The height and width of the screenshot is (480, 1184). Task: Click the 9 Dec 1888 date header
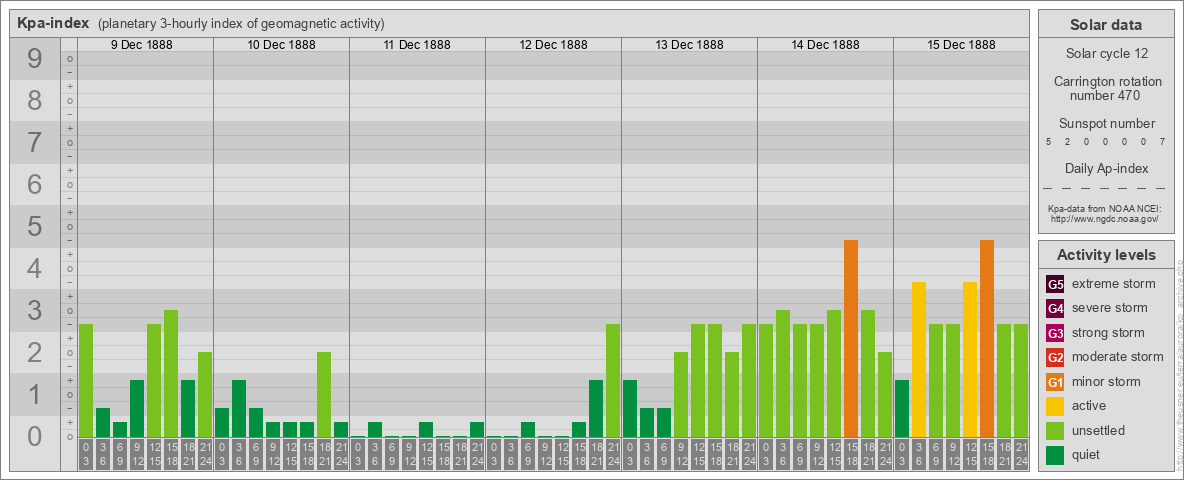(x=142, y=45)
